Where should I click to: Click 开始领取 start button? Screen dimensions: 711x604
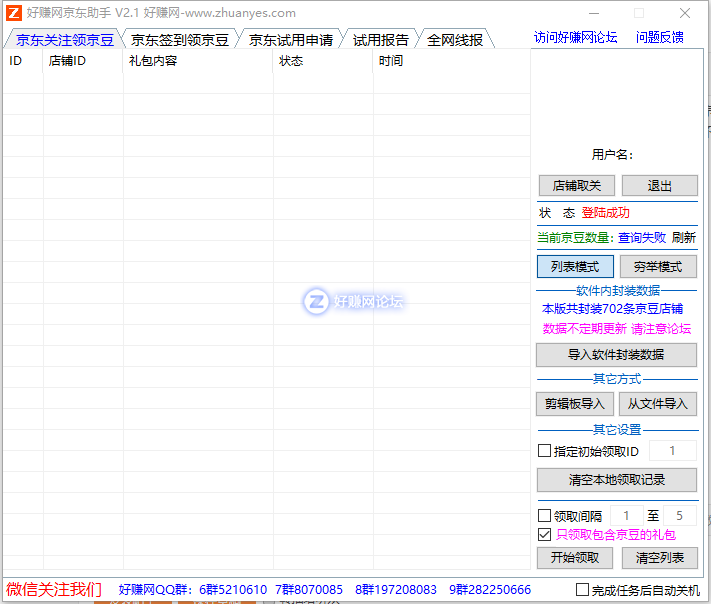click(x=575, y=558)
